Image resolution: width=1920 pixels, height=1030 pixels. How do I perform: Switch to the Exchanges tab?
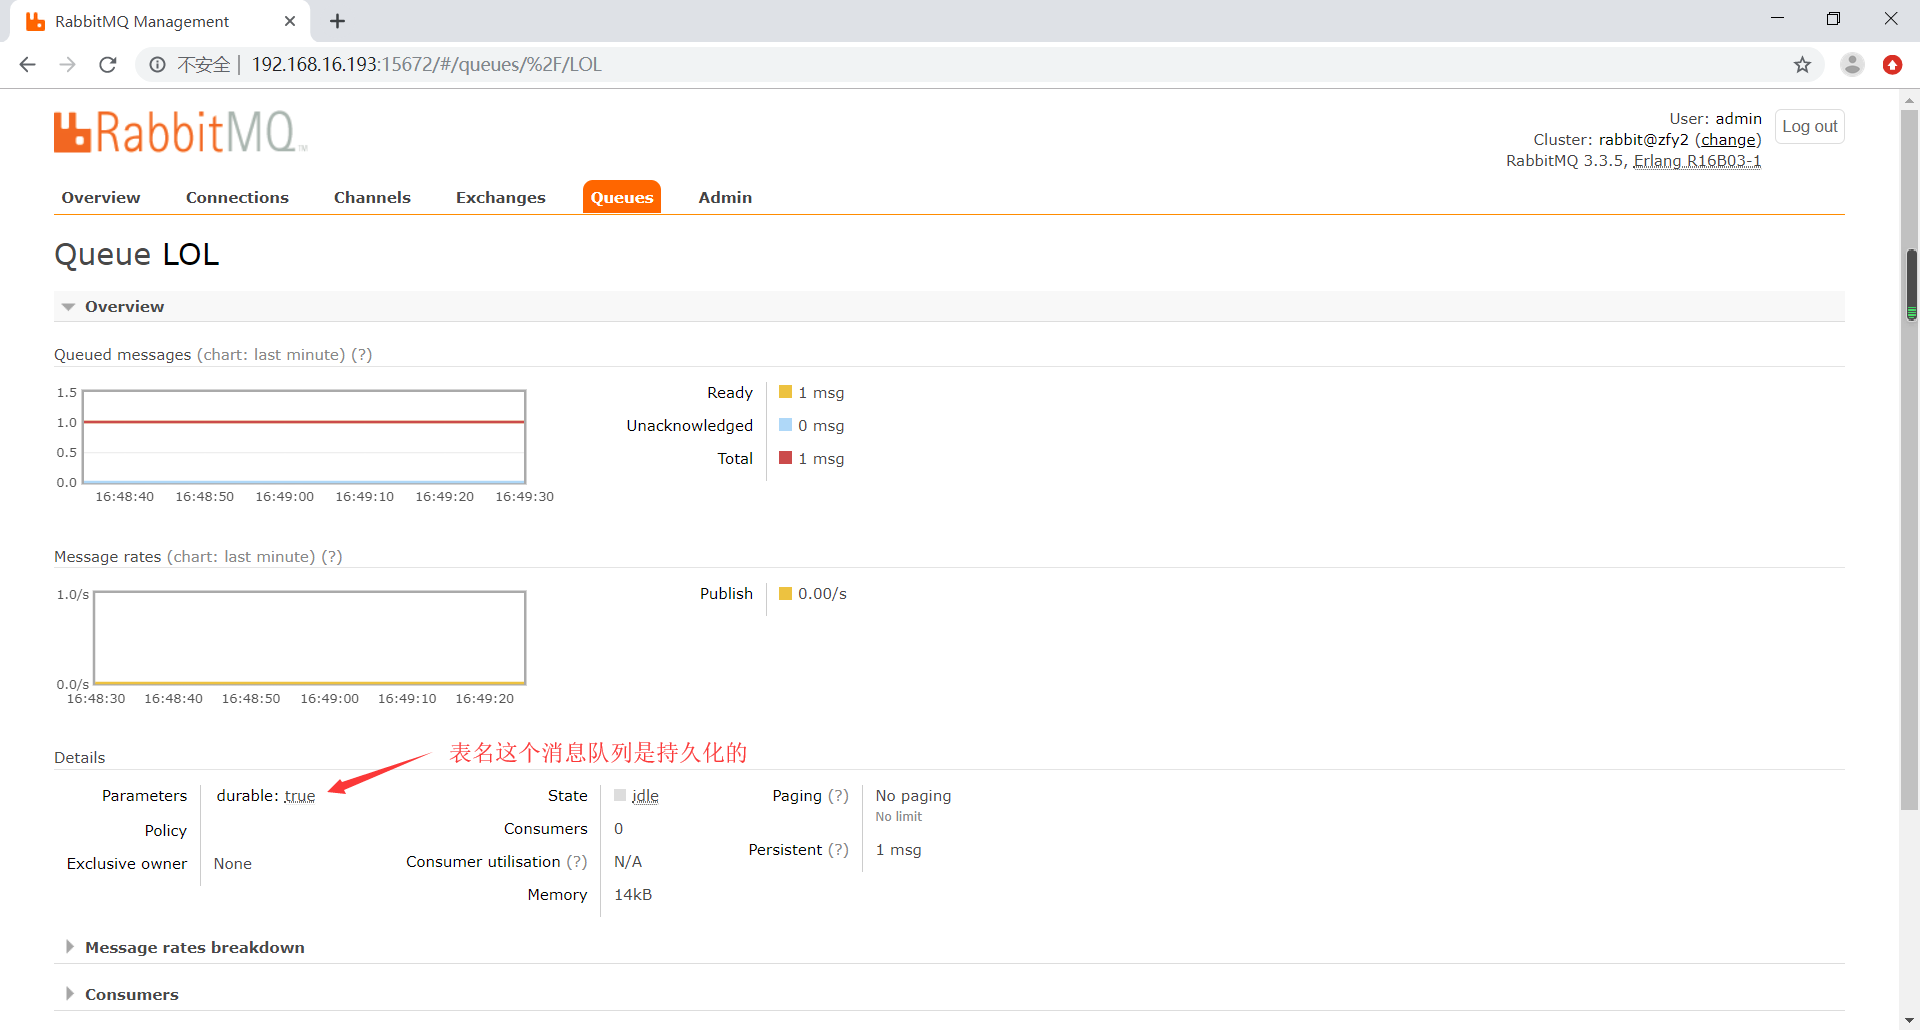click(501, 198)
